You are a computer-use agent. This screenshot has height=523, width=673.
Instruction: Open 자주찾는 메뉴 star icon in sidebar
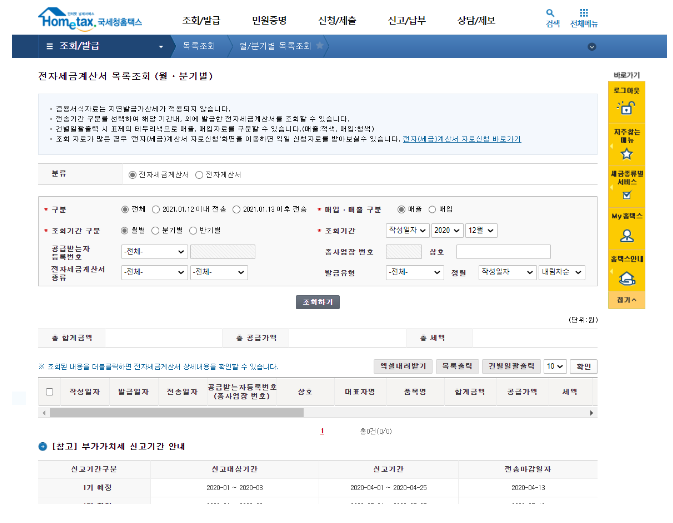[x=627, y=154]
